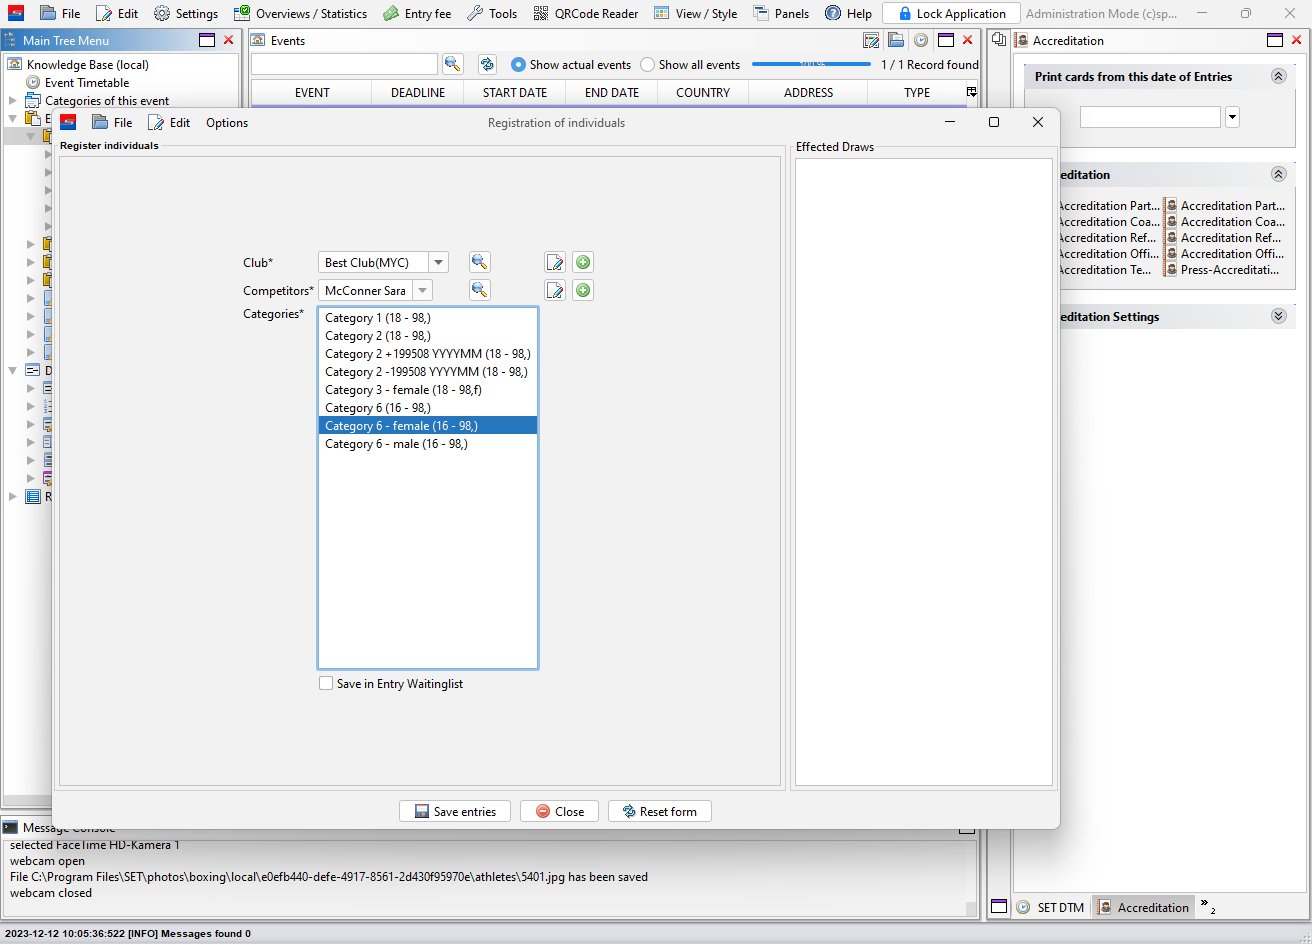Expand the Accreditation Settings section
The height and width of the screenshot is (945, 1312).
tap(1278, 316)
